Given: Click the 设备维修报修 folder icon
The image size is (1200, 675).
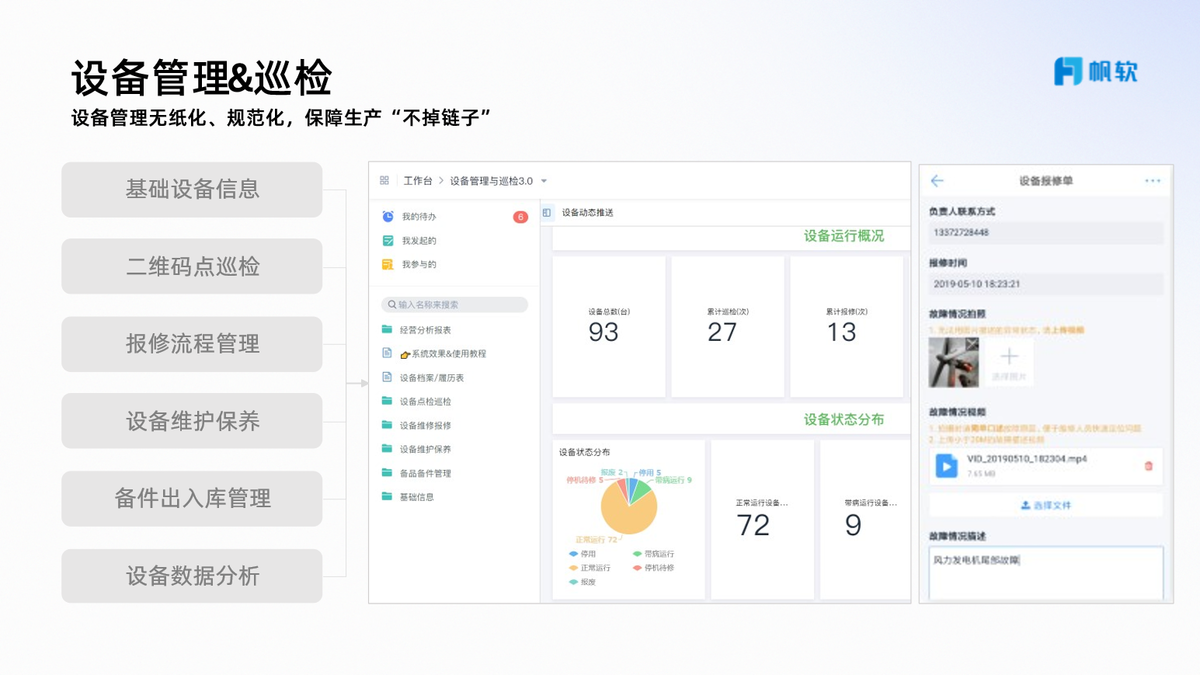Looking at the screenshot, I should pyautogui.click(x=387, y=425).
